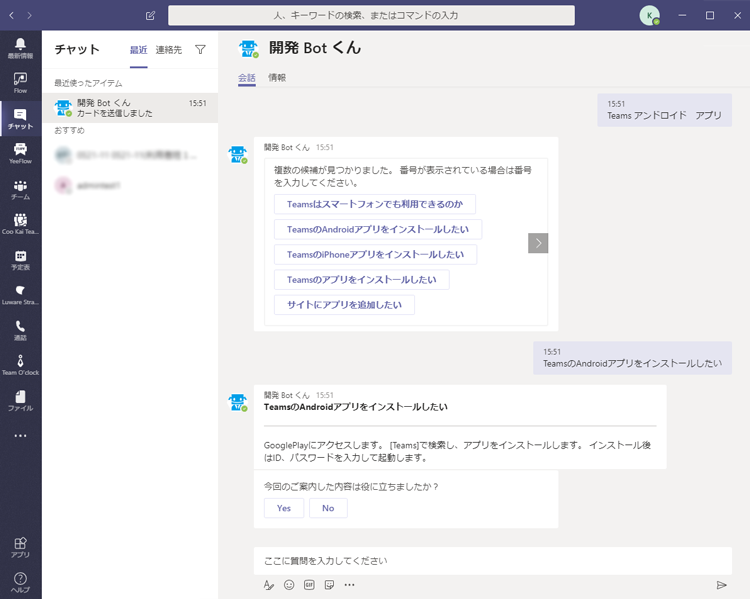Open Help (ヘルプ) in the sidebar

[20, 582]
